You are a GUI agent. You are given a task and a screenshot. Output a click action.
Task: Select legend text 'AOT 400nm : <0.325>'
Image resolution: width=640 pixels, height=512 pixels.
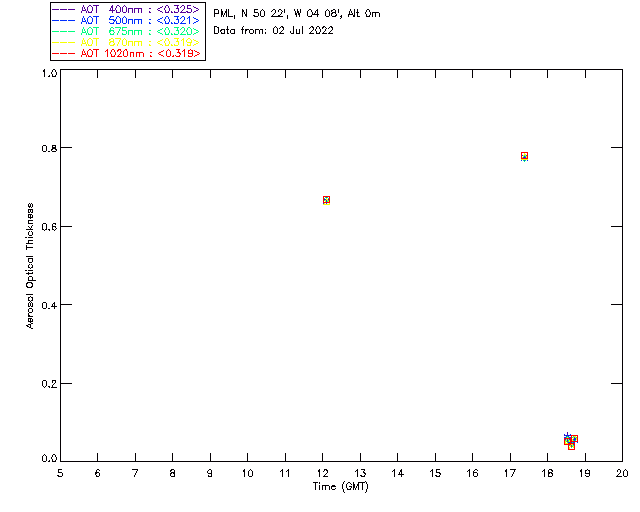[x=140, y=9]
